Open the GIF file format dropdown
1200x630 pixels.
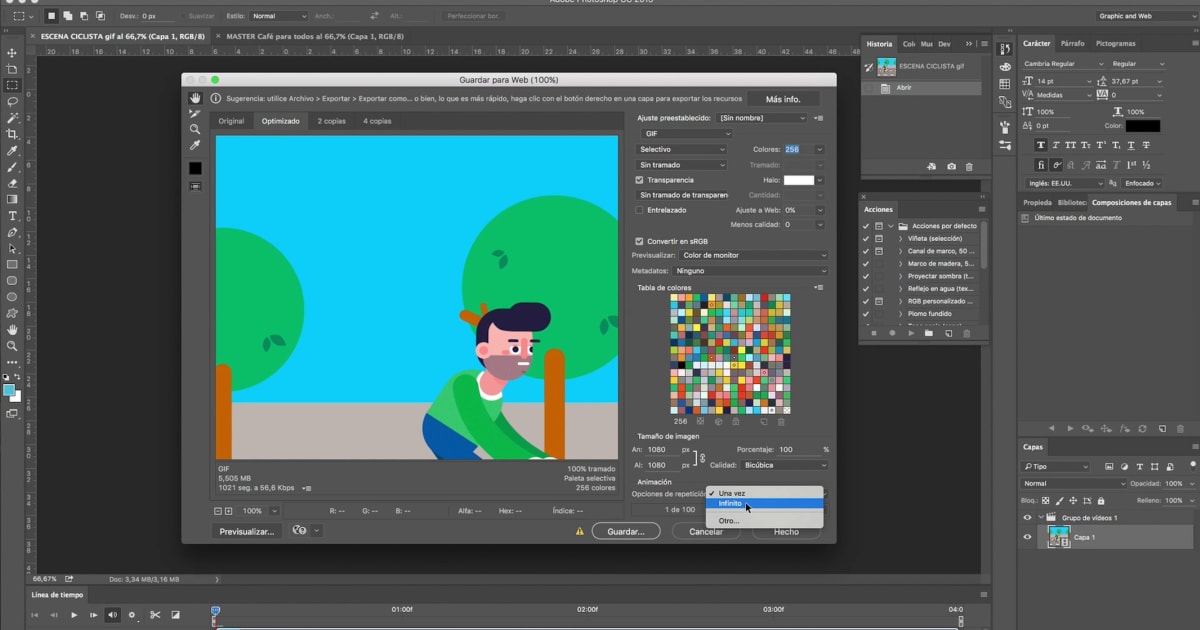pos(688,133)
